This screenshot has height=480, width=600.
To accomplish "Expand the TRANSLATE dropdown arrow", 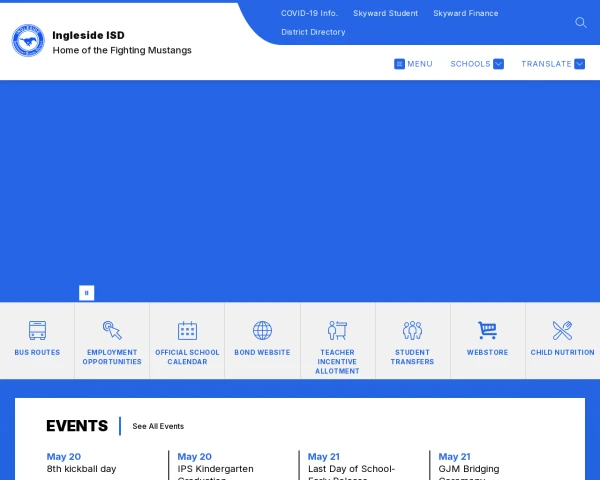I will [579, 64].
